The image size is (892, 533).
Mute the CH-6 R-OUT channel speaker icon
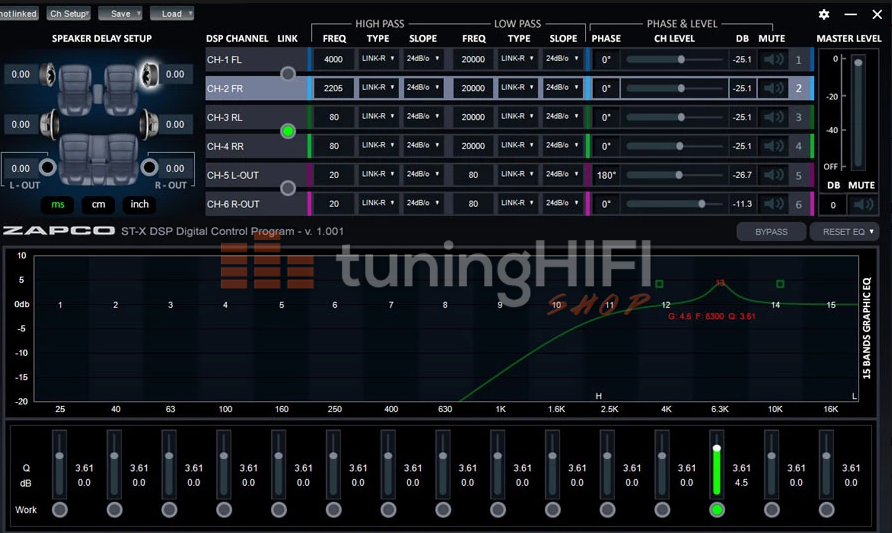[x=773, y=204]
